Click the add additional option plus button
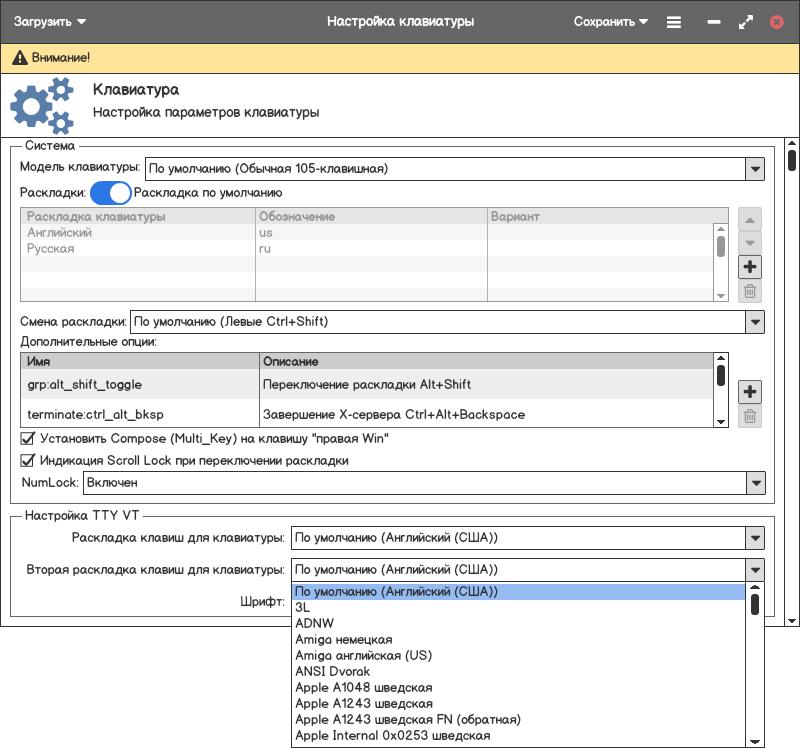Viewport: 800px width, 749px height. tap(750, 391)
